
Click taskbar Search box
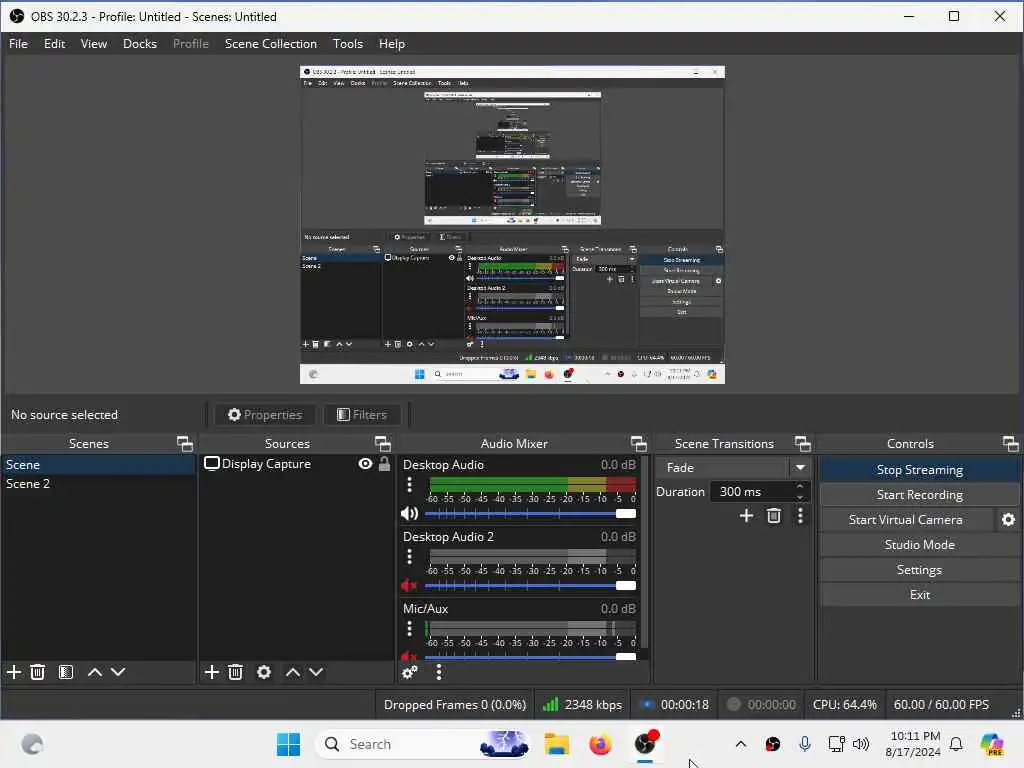[423, 744]
